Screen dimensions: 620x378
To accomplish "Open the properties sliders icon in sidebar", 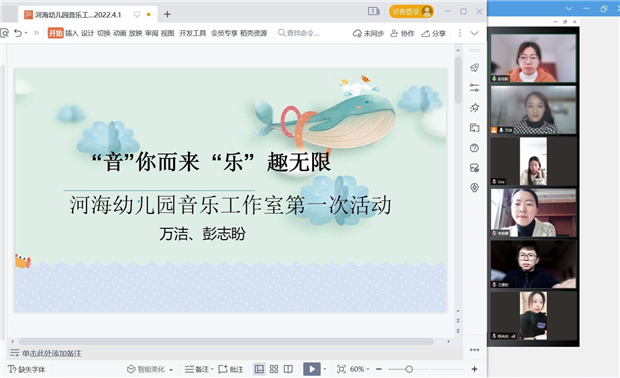I will [474, 88].
